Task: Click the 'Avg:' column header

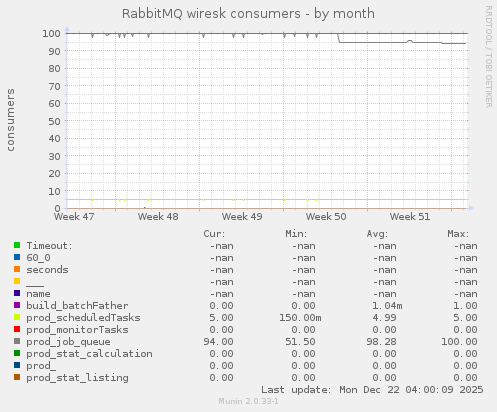Action: (377, 234)
